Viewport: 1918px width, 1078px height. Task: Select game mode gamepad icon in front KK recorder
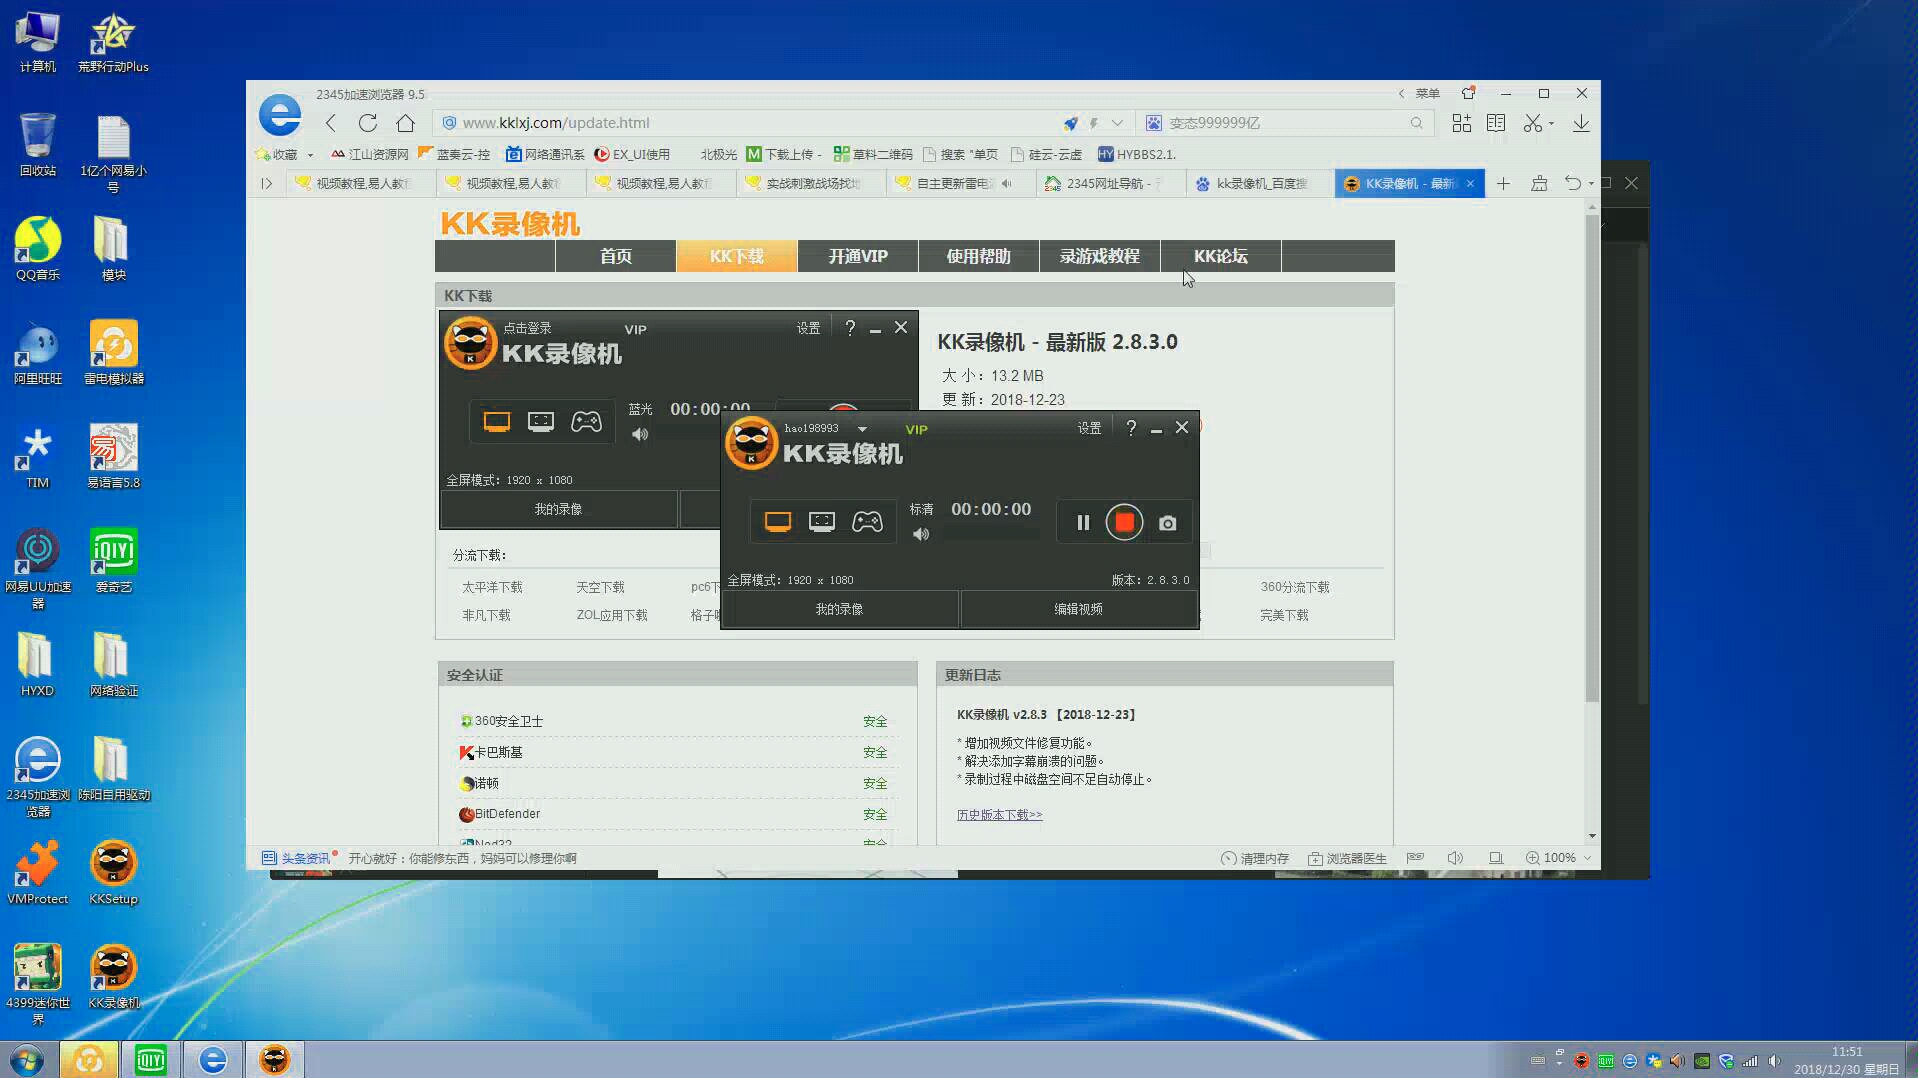(x=867, y=522)
